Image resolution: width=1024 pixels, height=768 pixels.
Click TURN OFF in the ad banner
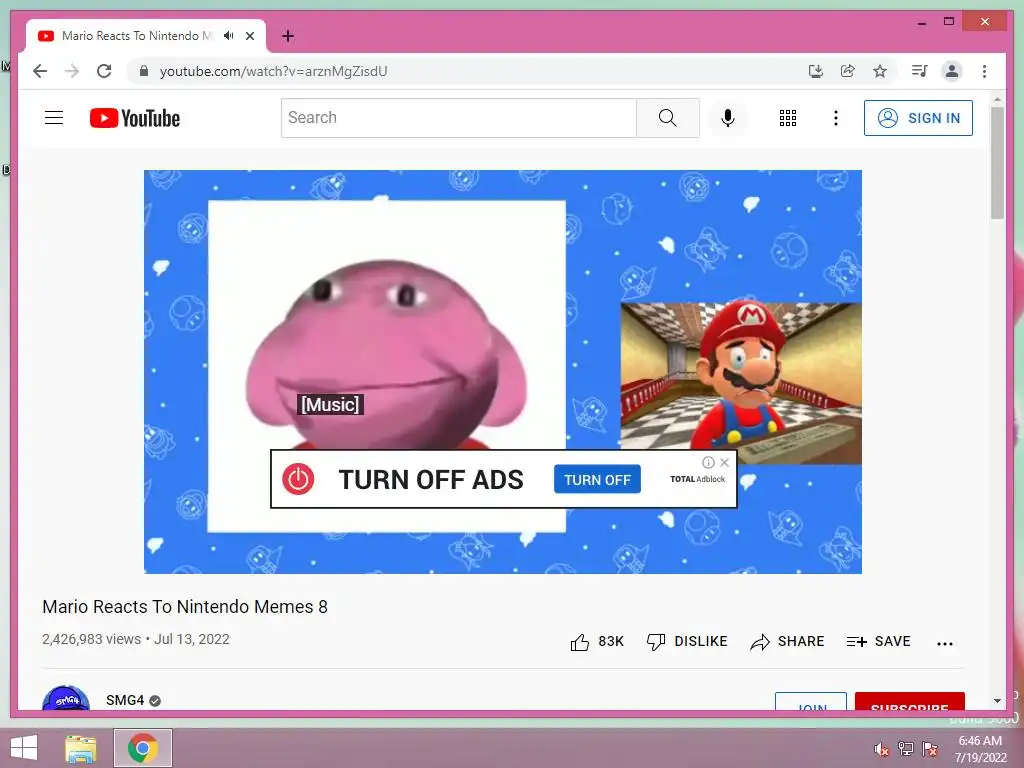pos(598,479)
